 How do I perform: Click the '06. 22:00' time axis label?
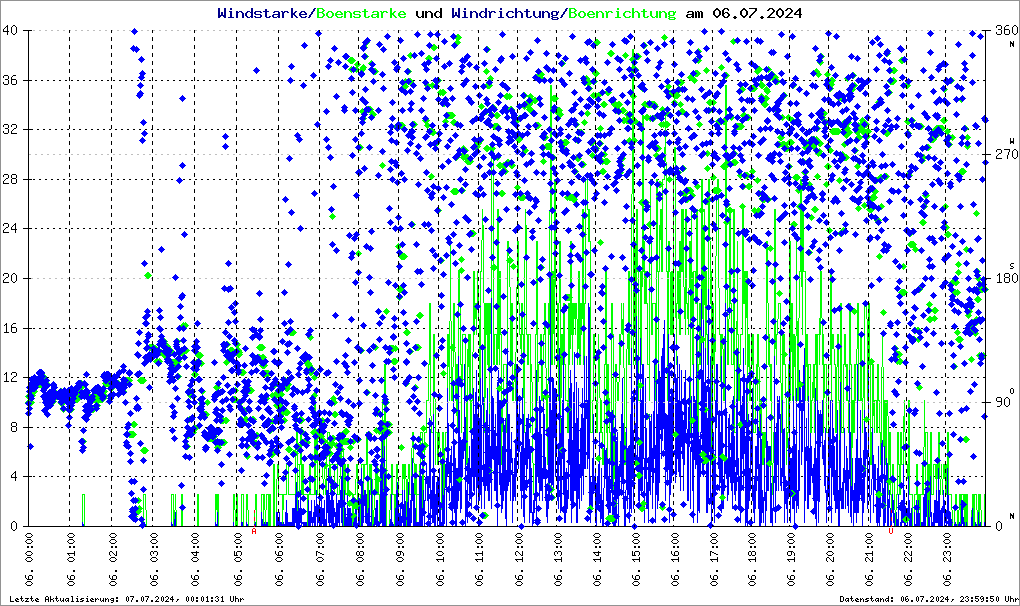click(907, 559)
